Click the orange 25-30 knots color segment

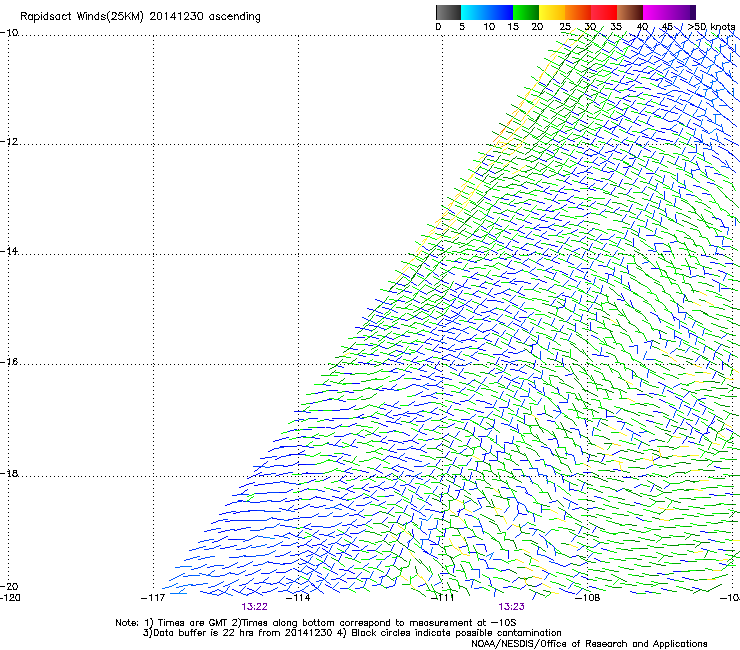click(578, 12)
